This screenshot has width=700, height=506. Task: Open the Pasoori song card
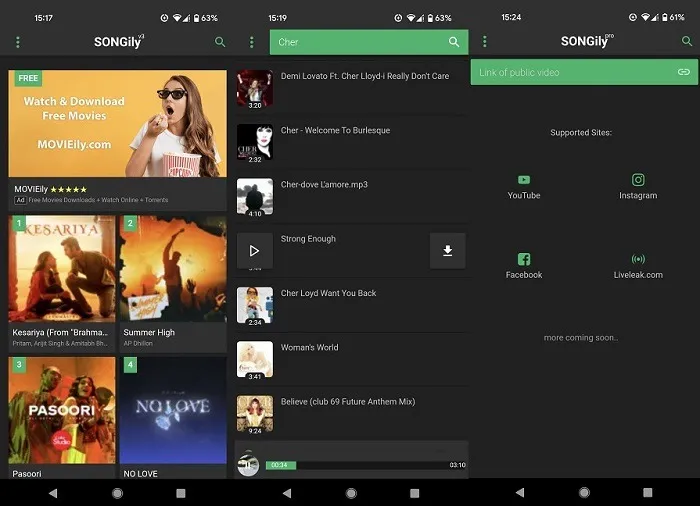[62, 417]
